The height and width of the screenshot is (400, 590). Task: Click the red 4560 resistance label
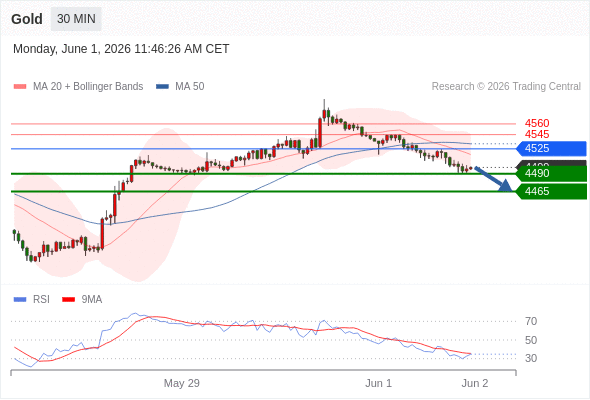point(537,123)
